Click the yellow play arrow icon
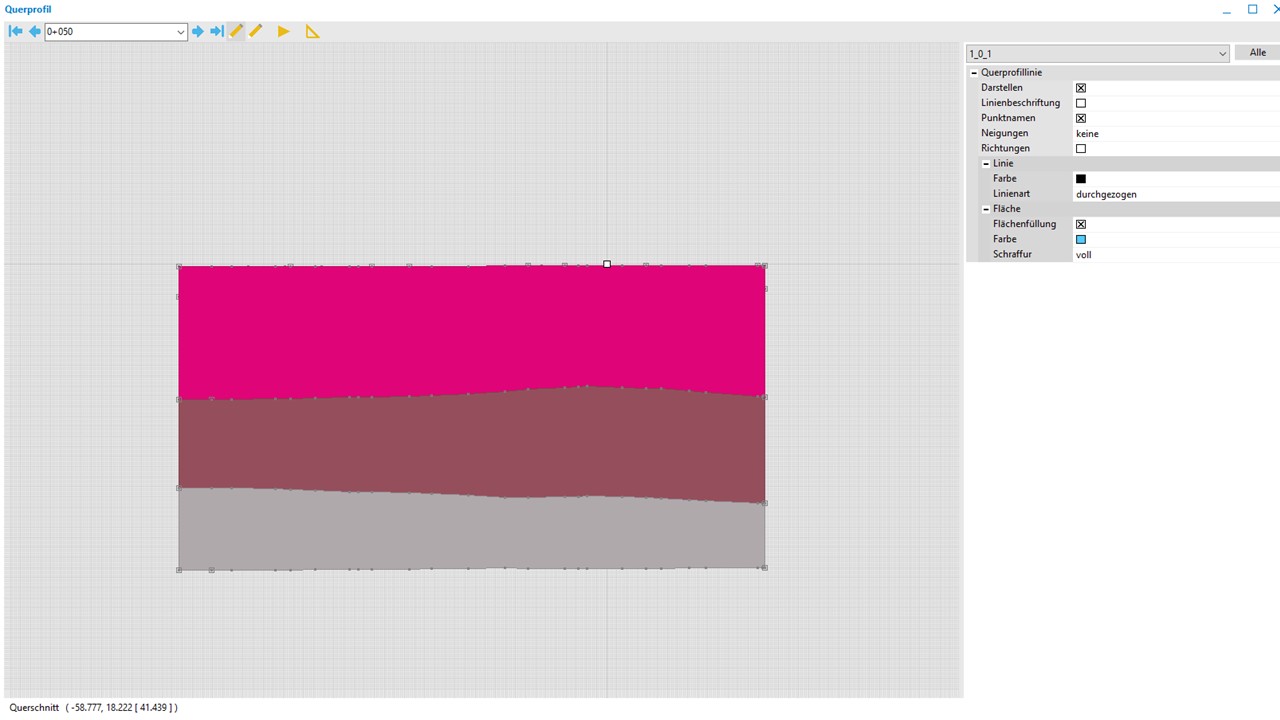This screenshot has height=720, width=1280. [x=284, y=31]
